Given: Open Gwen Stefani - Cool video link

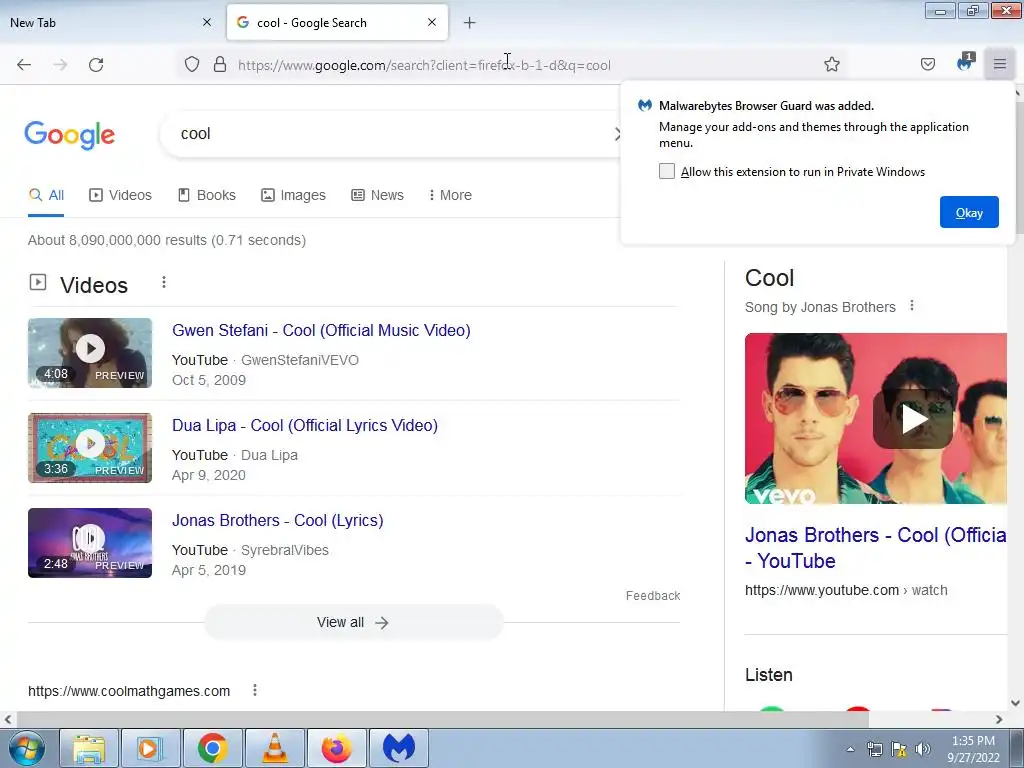Looking at the screenshot, I should click(321, 330).
